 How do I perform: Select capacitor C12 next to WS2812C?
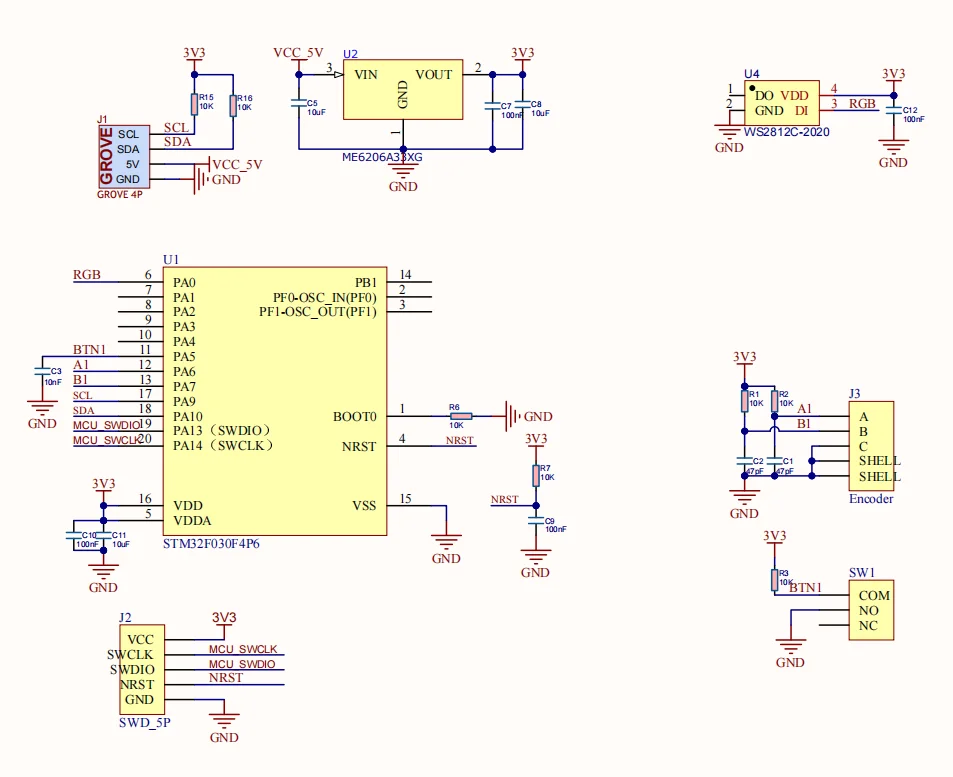coord(893,111)
